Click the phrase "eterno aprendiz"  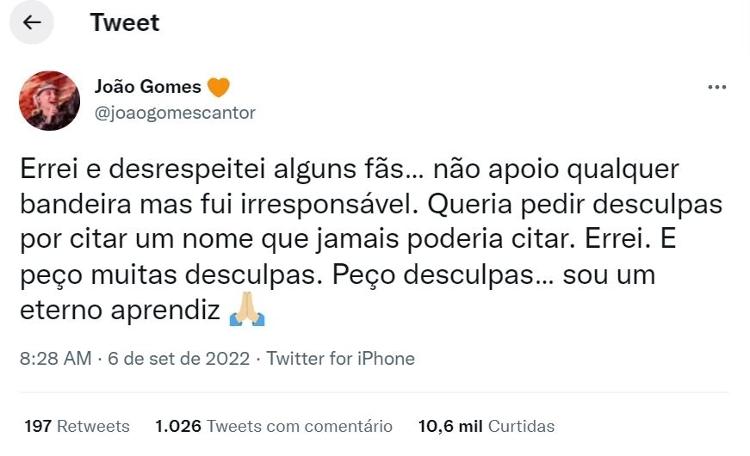pos(120,311)
